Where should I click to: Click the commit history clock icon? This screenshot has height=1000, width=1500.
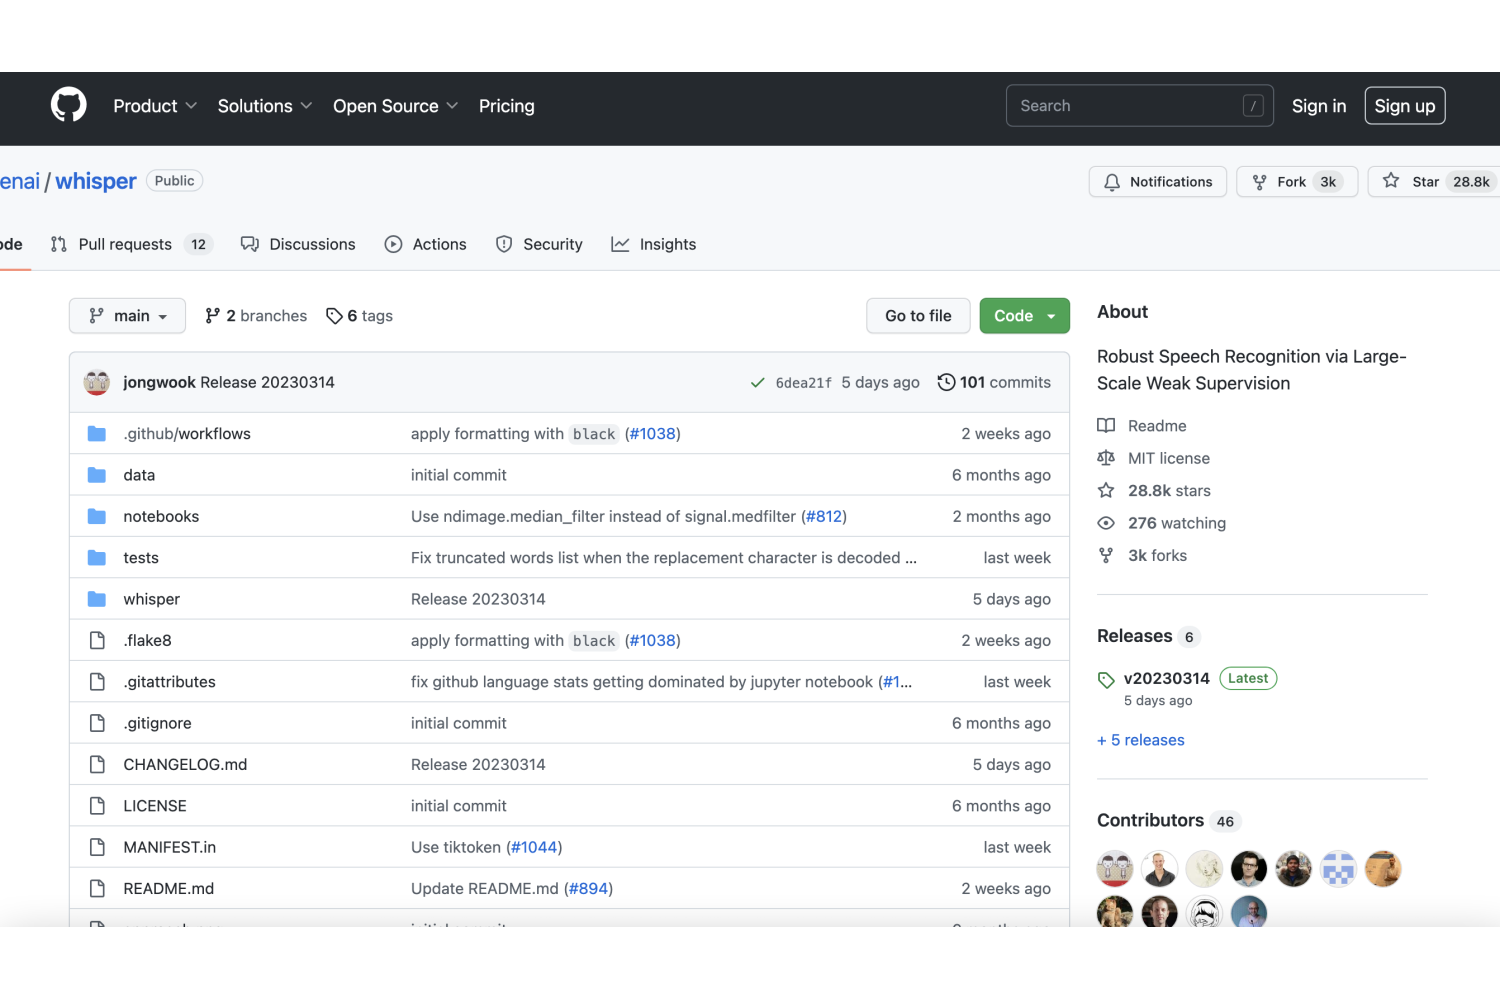[946, 382]
